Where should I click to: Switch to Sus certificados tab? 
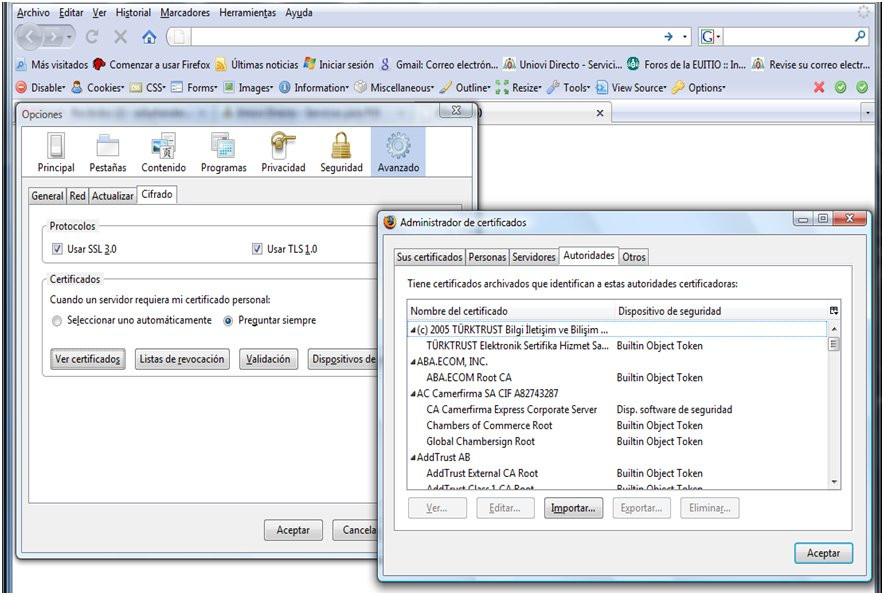click(x=430, y=257)
